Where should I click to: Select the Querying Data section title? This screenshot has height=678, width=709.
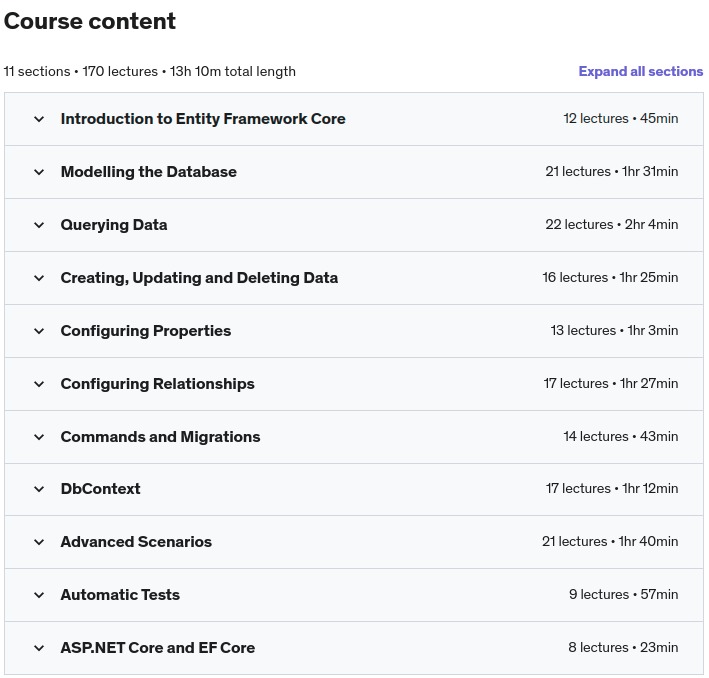tap(114, 225)
